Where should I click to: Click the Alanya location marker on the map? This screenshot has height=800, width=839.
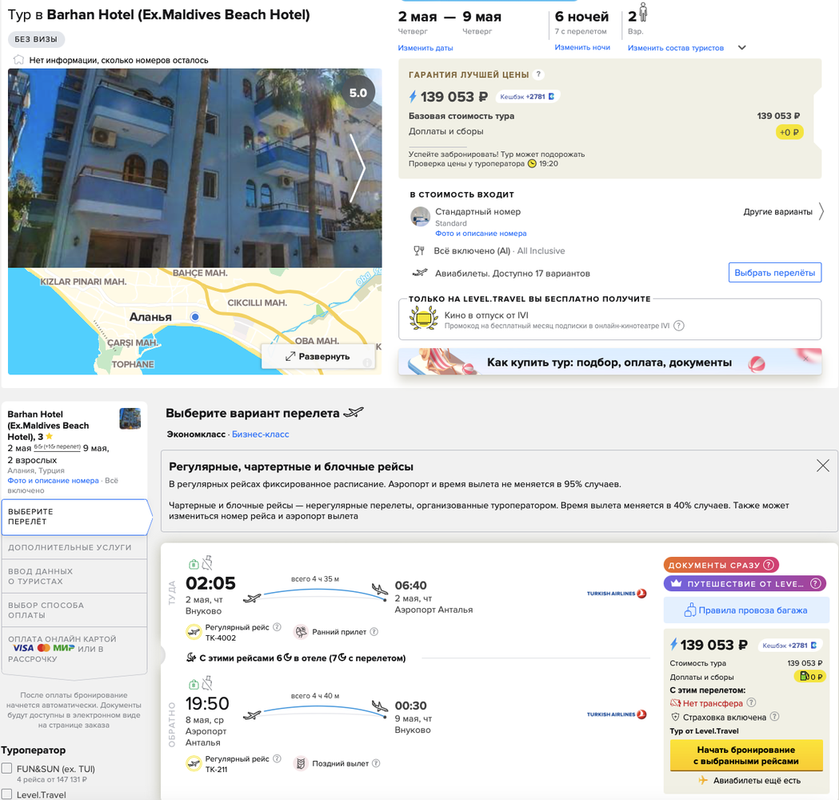[195, 317]
